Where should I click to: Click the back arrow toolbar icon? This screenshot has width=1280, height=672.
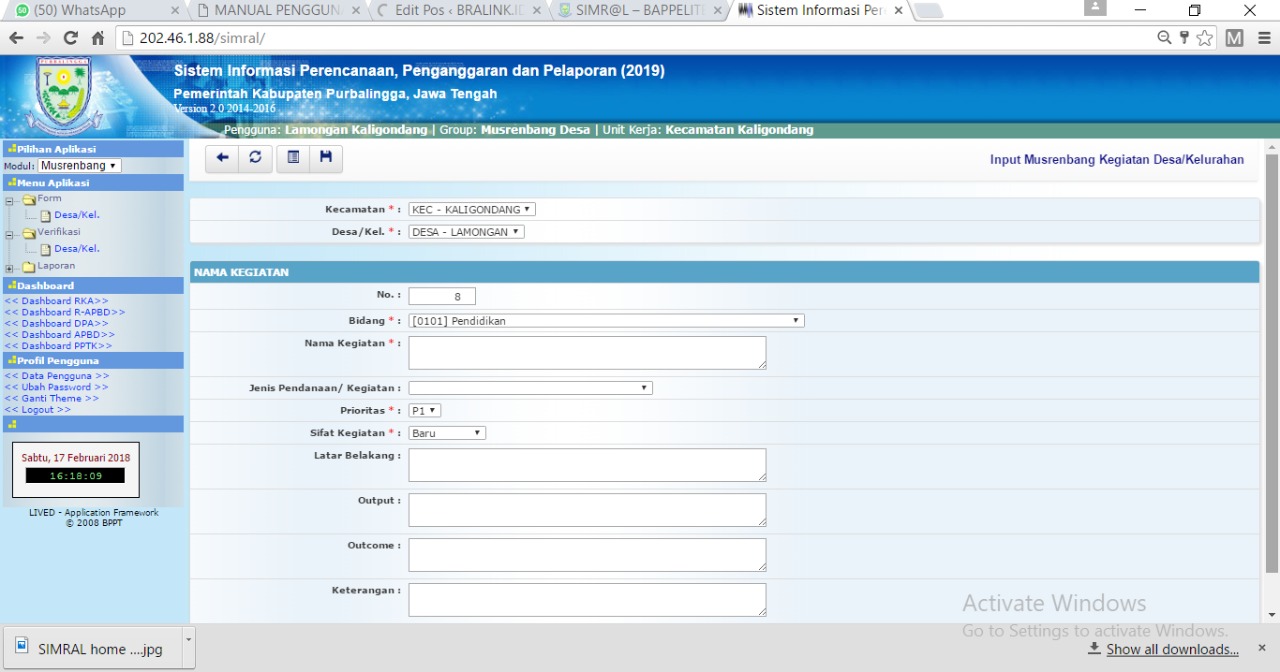point(222,158)
